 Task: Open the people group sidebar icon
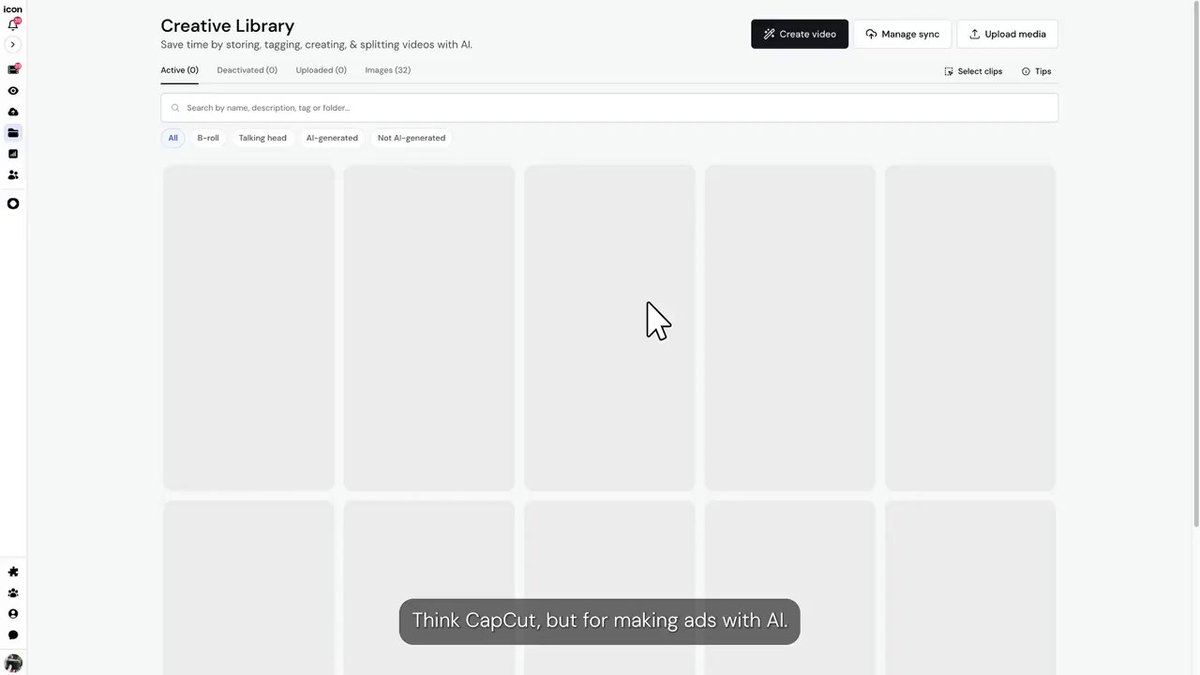[13, 175]
